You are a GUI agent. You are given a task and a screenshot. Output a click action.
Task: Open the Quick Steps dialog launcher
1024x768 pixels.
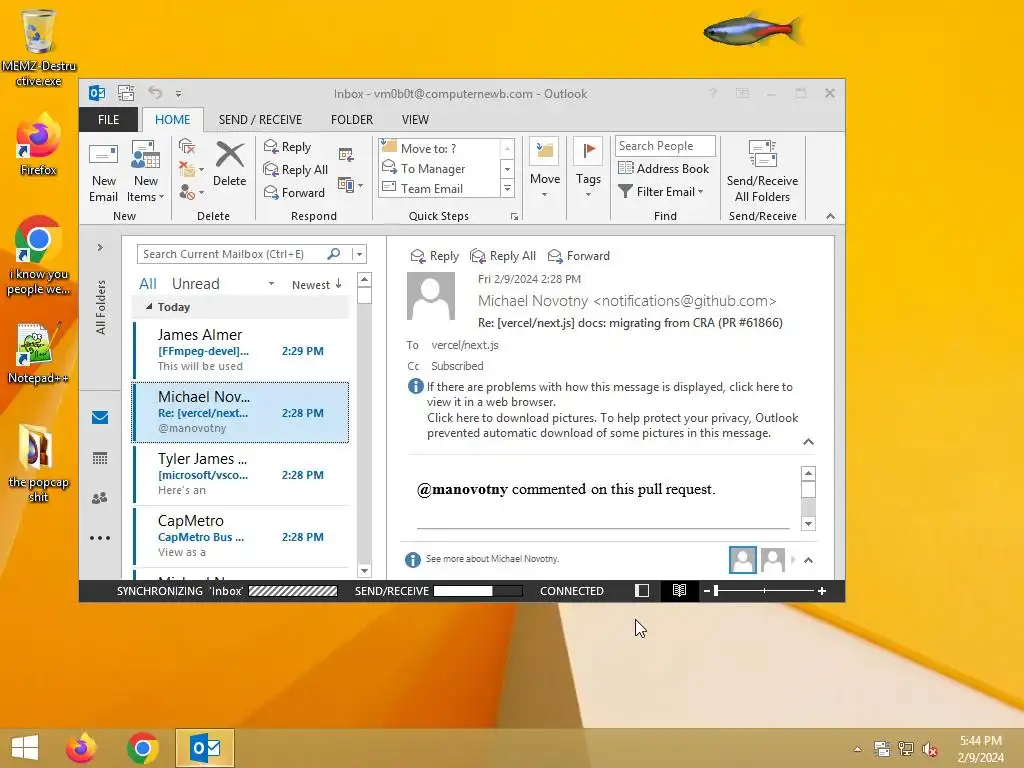coord(515,216)
